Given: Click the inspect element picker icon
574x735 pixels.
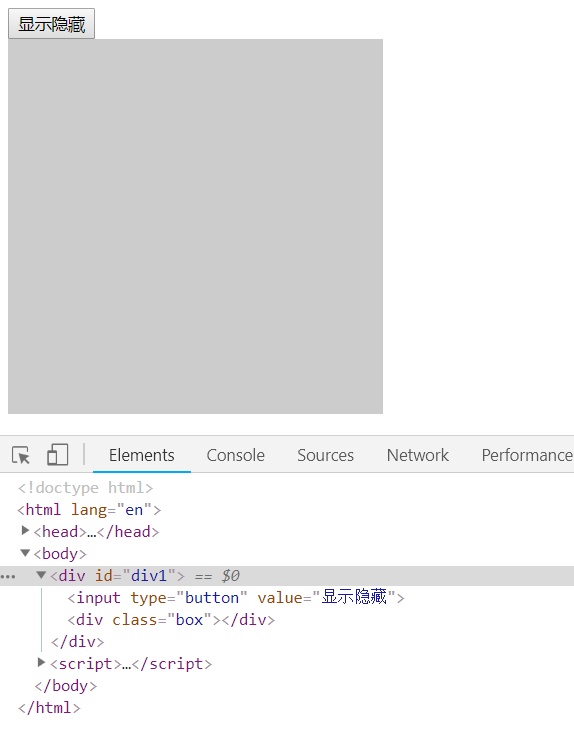Looking at the screenshot, I should point(21,455).
